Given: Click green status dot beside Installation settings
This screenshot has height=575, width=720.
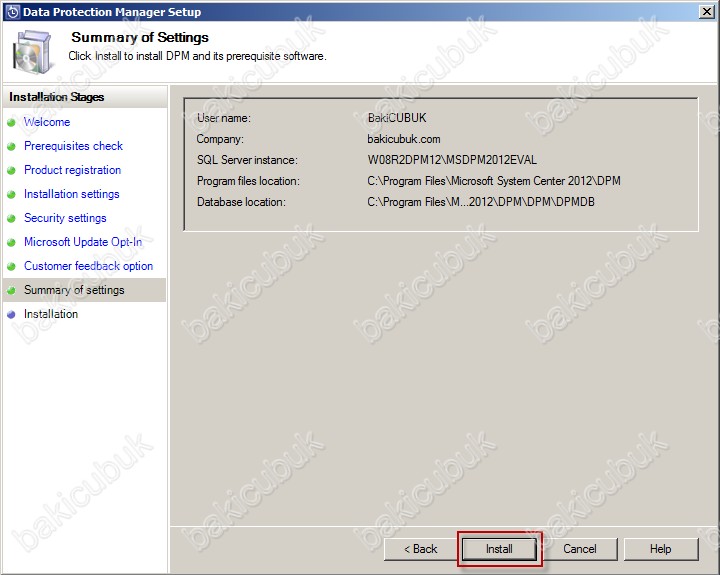Looking at the screenshot, I should click(x=11, y=194).
